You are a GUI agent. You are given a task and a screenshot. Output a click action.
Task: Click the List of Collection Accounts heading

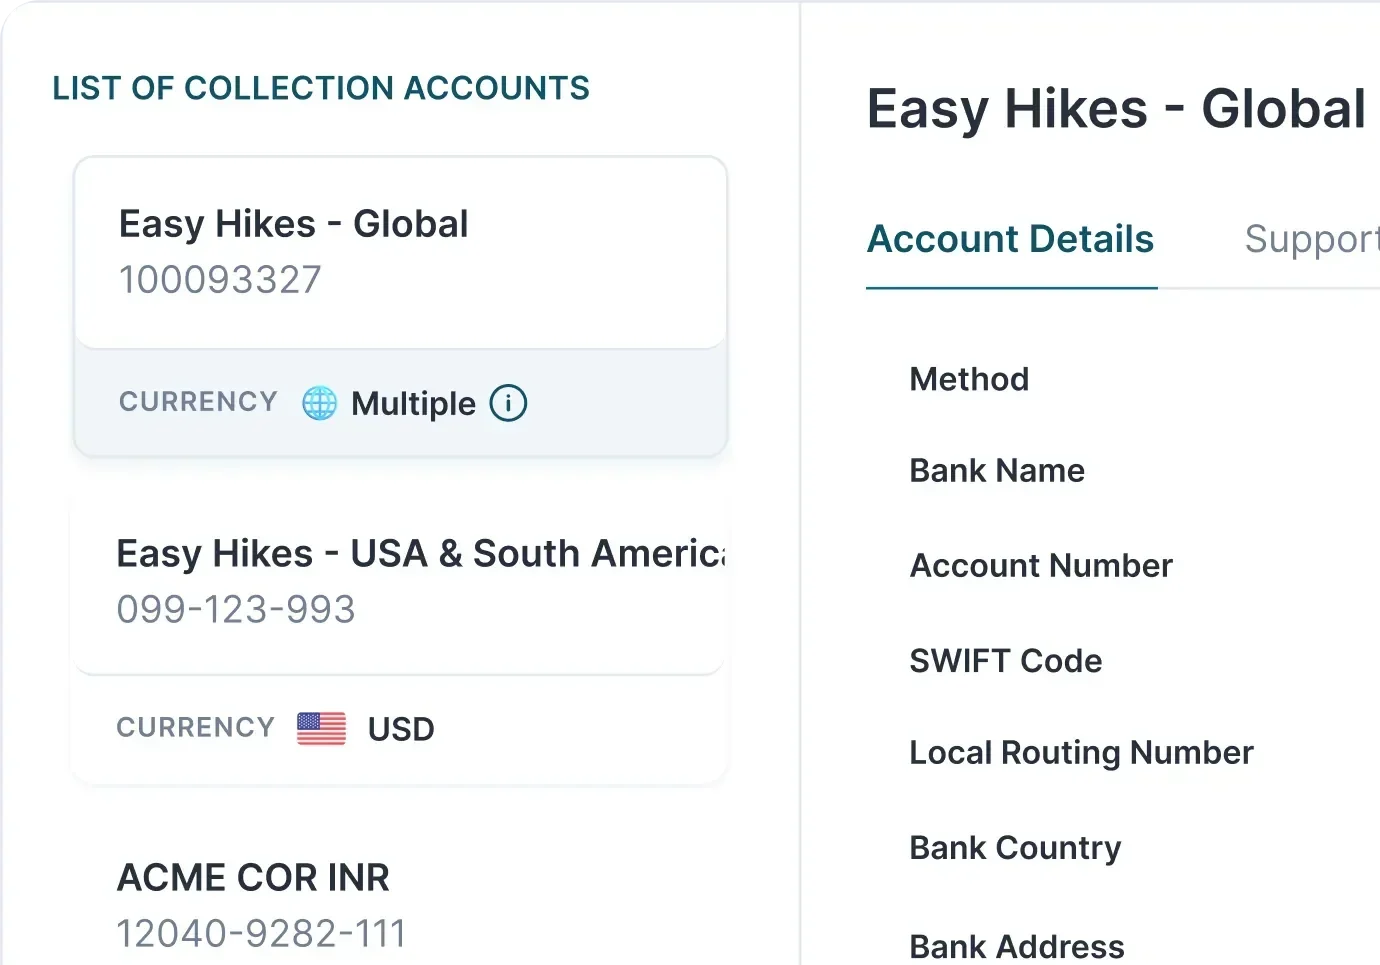[321, 88]
